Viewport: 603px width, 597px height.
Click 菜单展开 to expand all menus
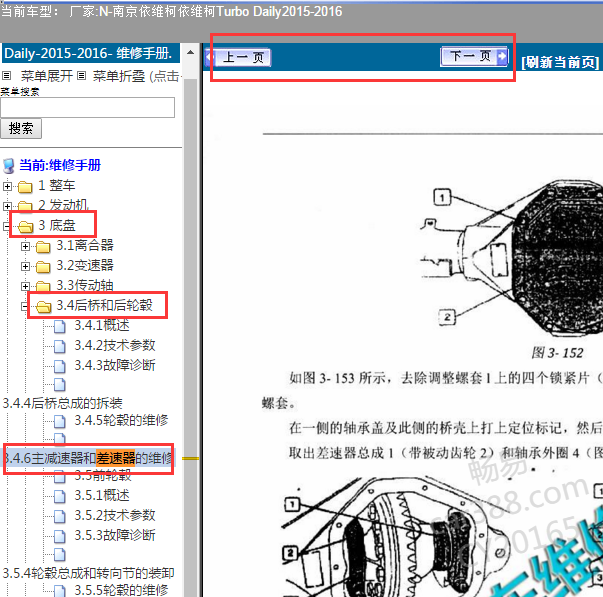click(x=47, y=76)
